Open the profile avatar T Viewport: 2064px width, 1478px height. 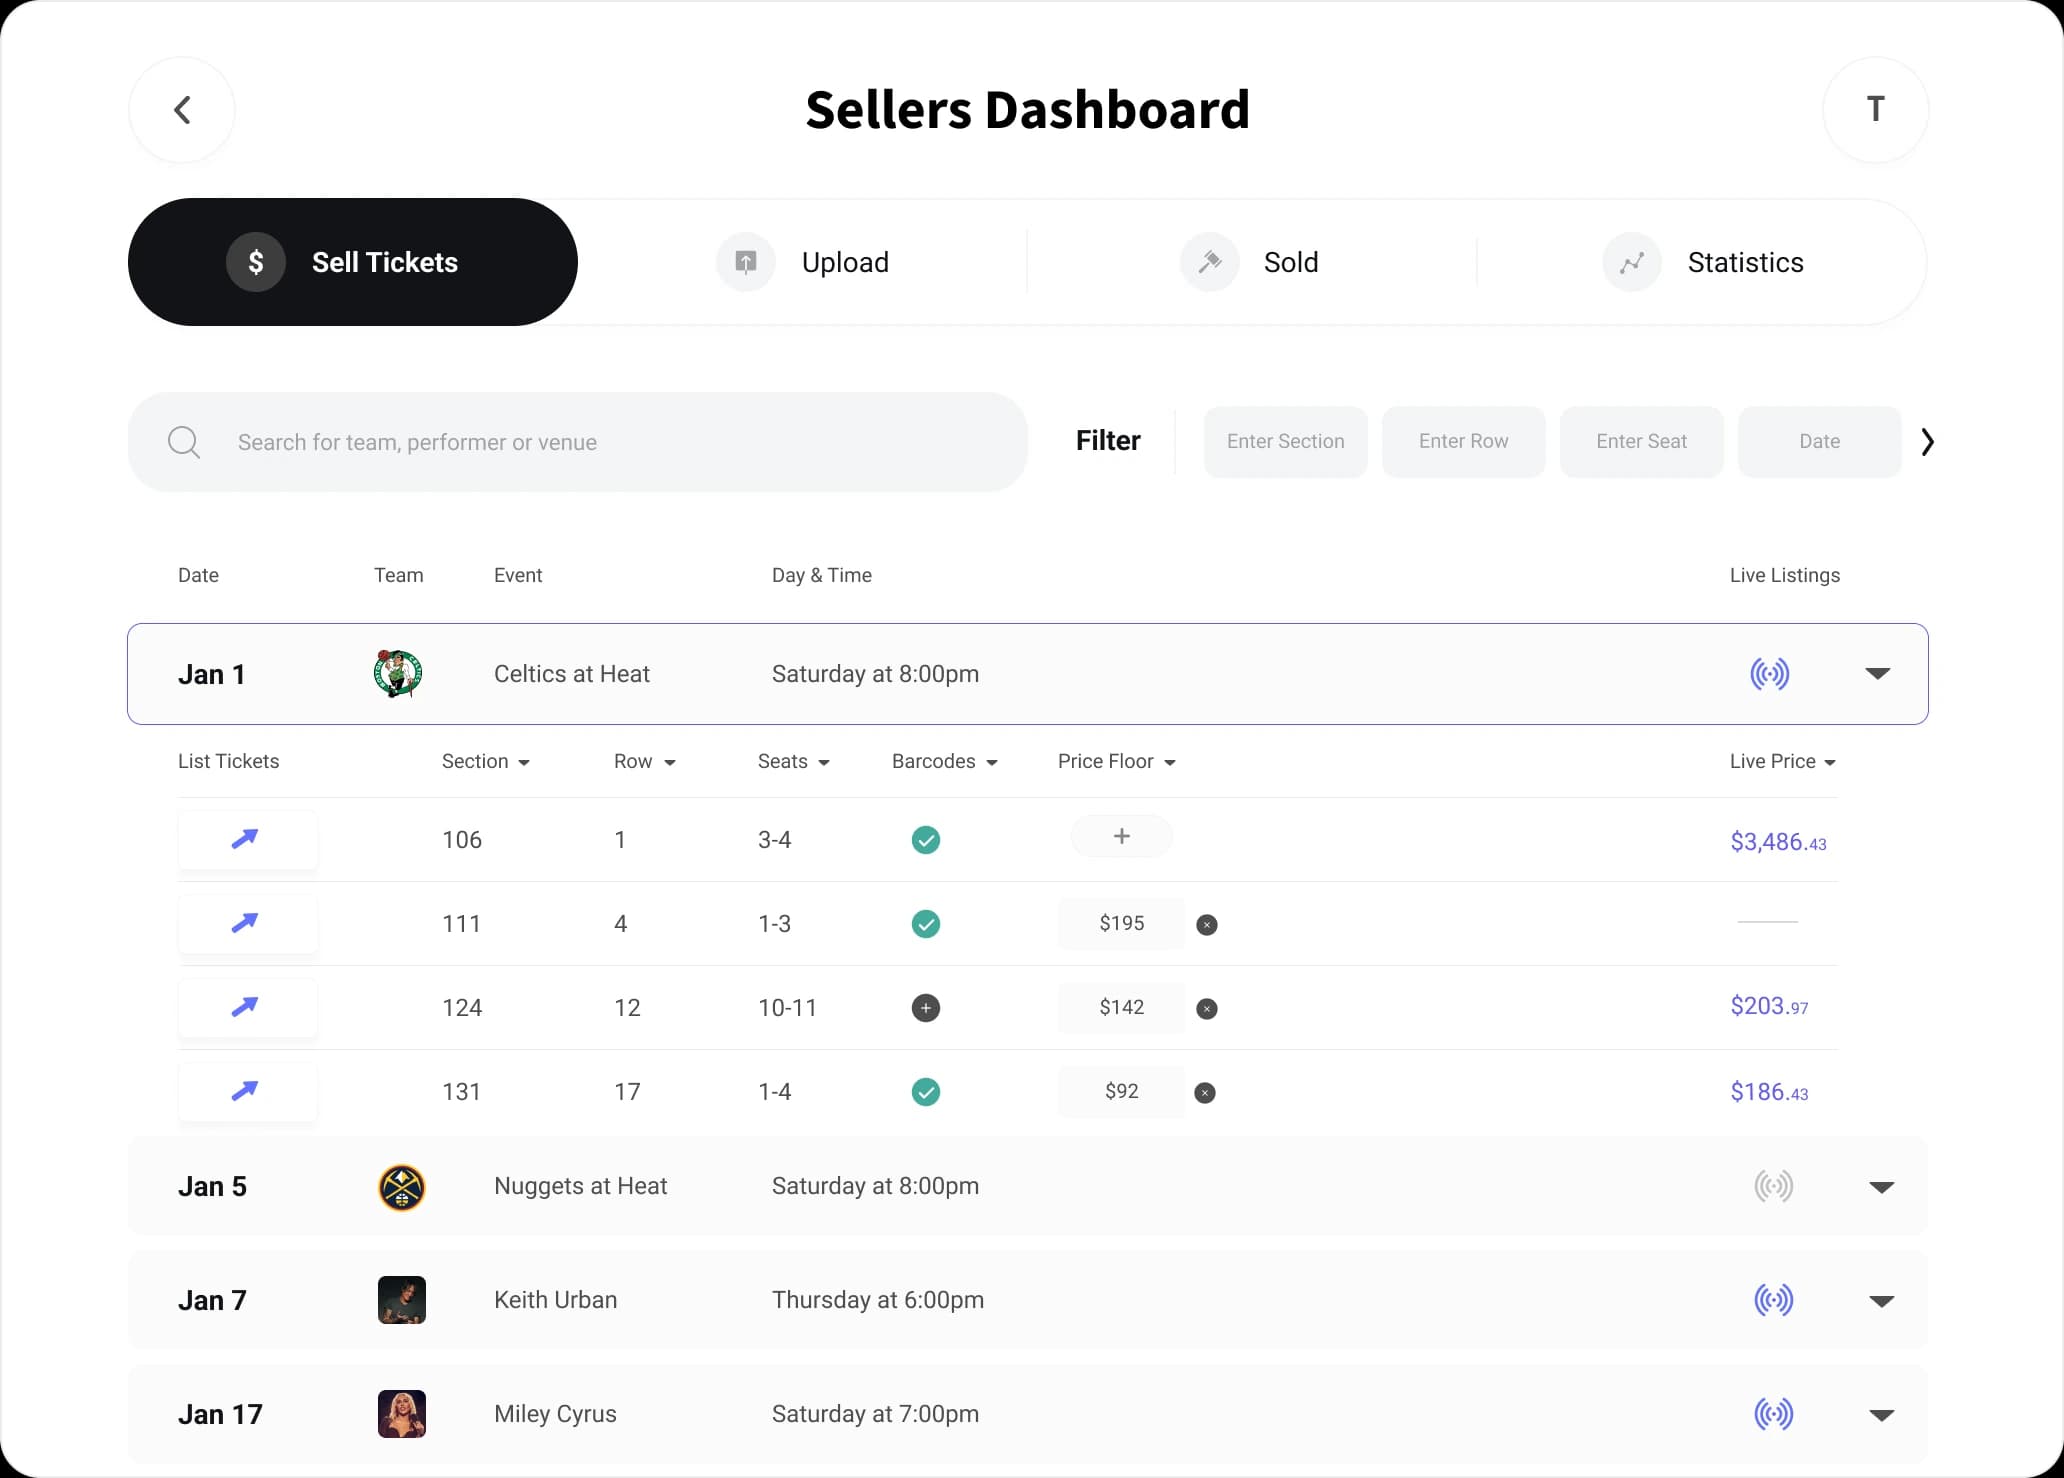(1874, 109)
